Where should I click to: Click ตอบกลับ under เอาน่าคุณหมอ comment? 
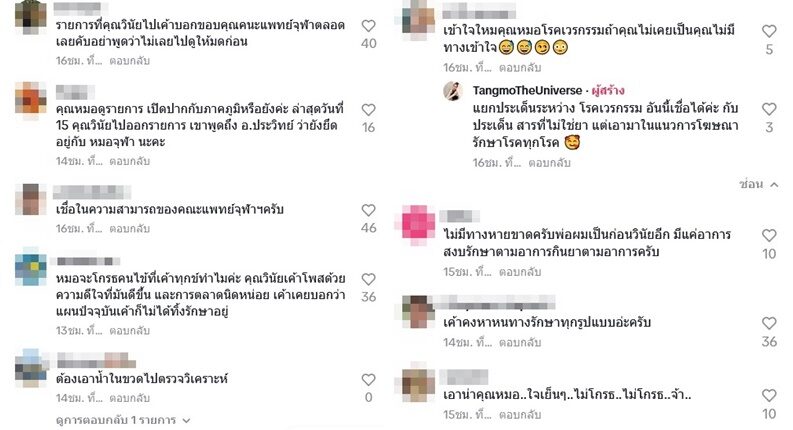click(520, 415)
